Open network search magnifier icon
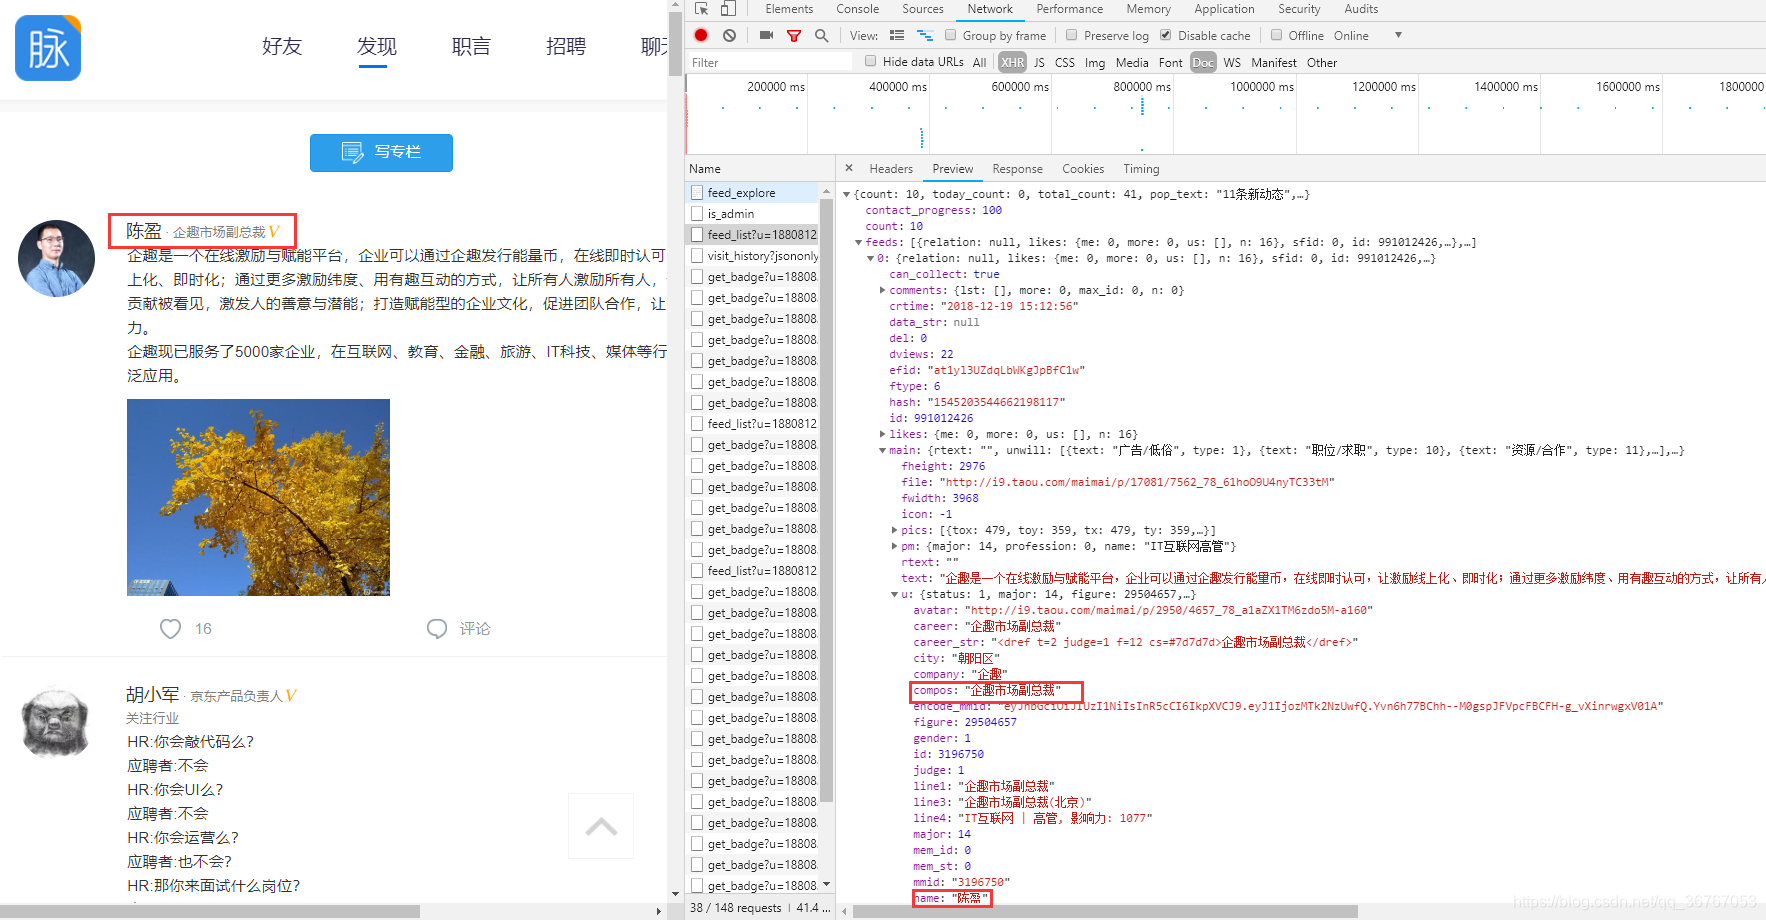1766x920 pixels. pos(822,35)
